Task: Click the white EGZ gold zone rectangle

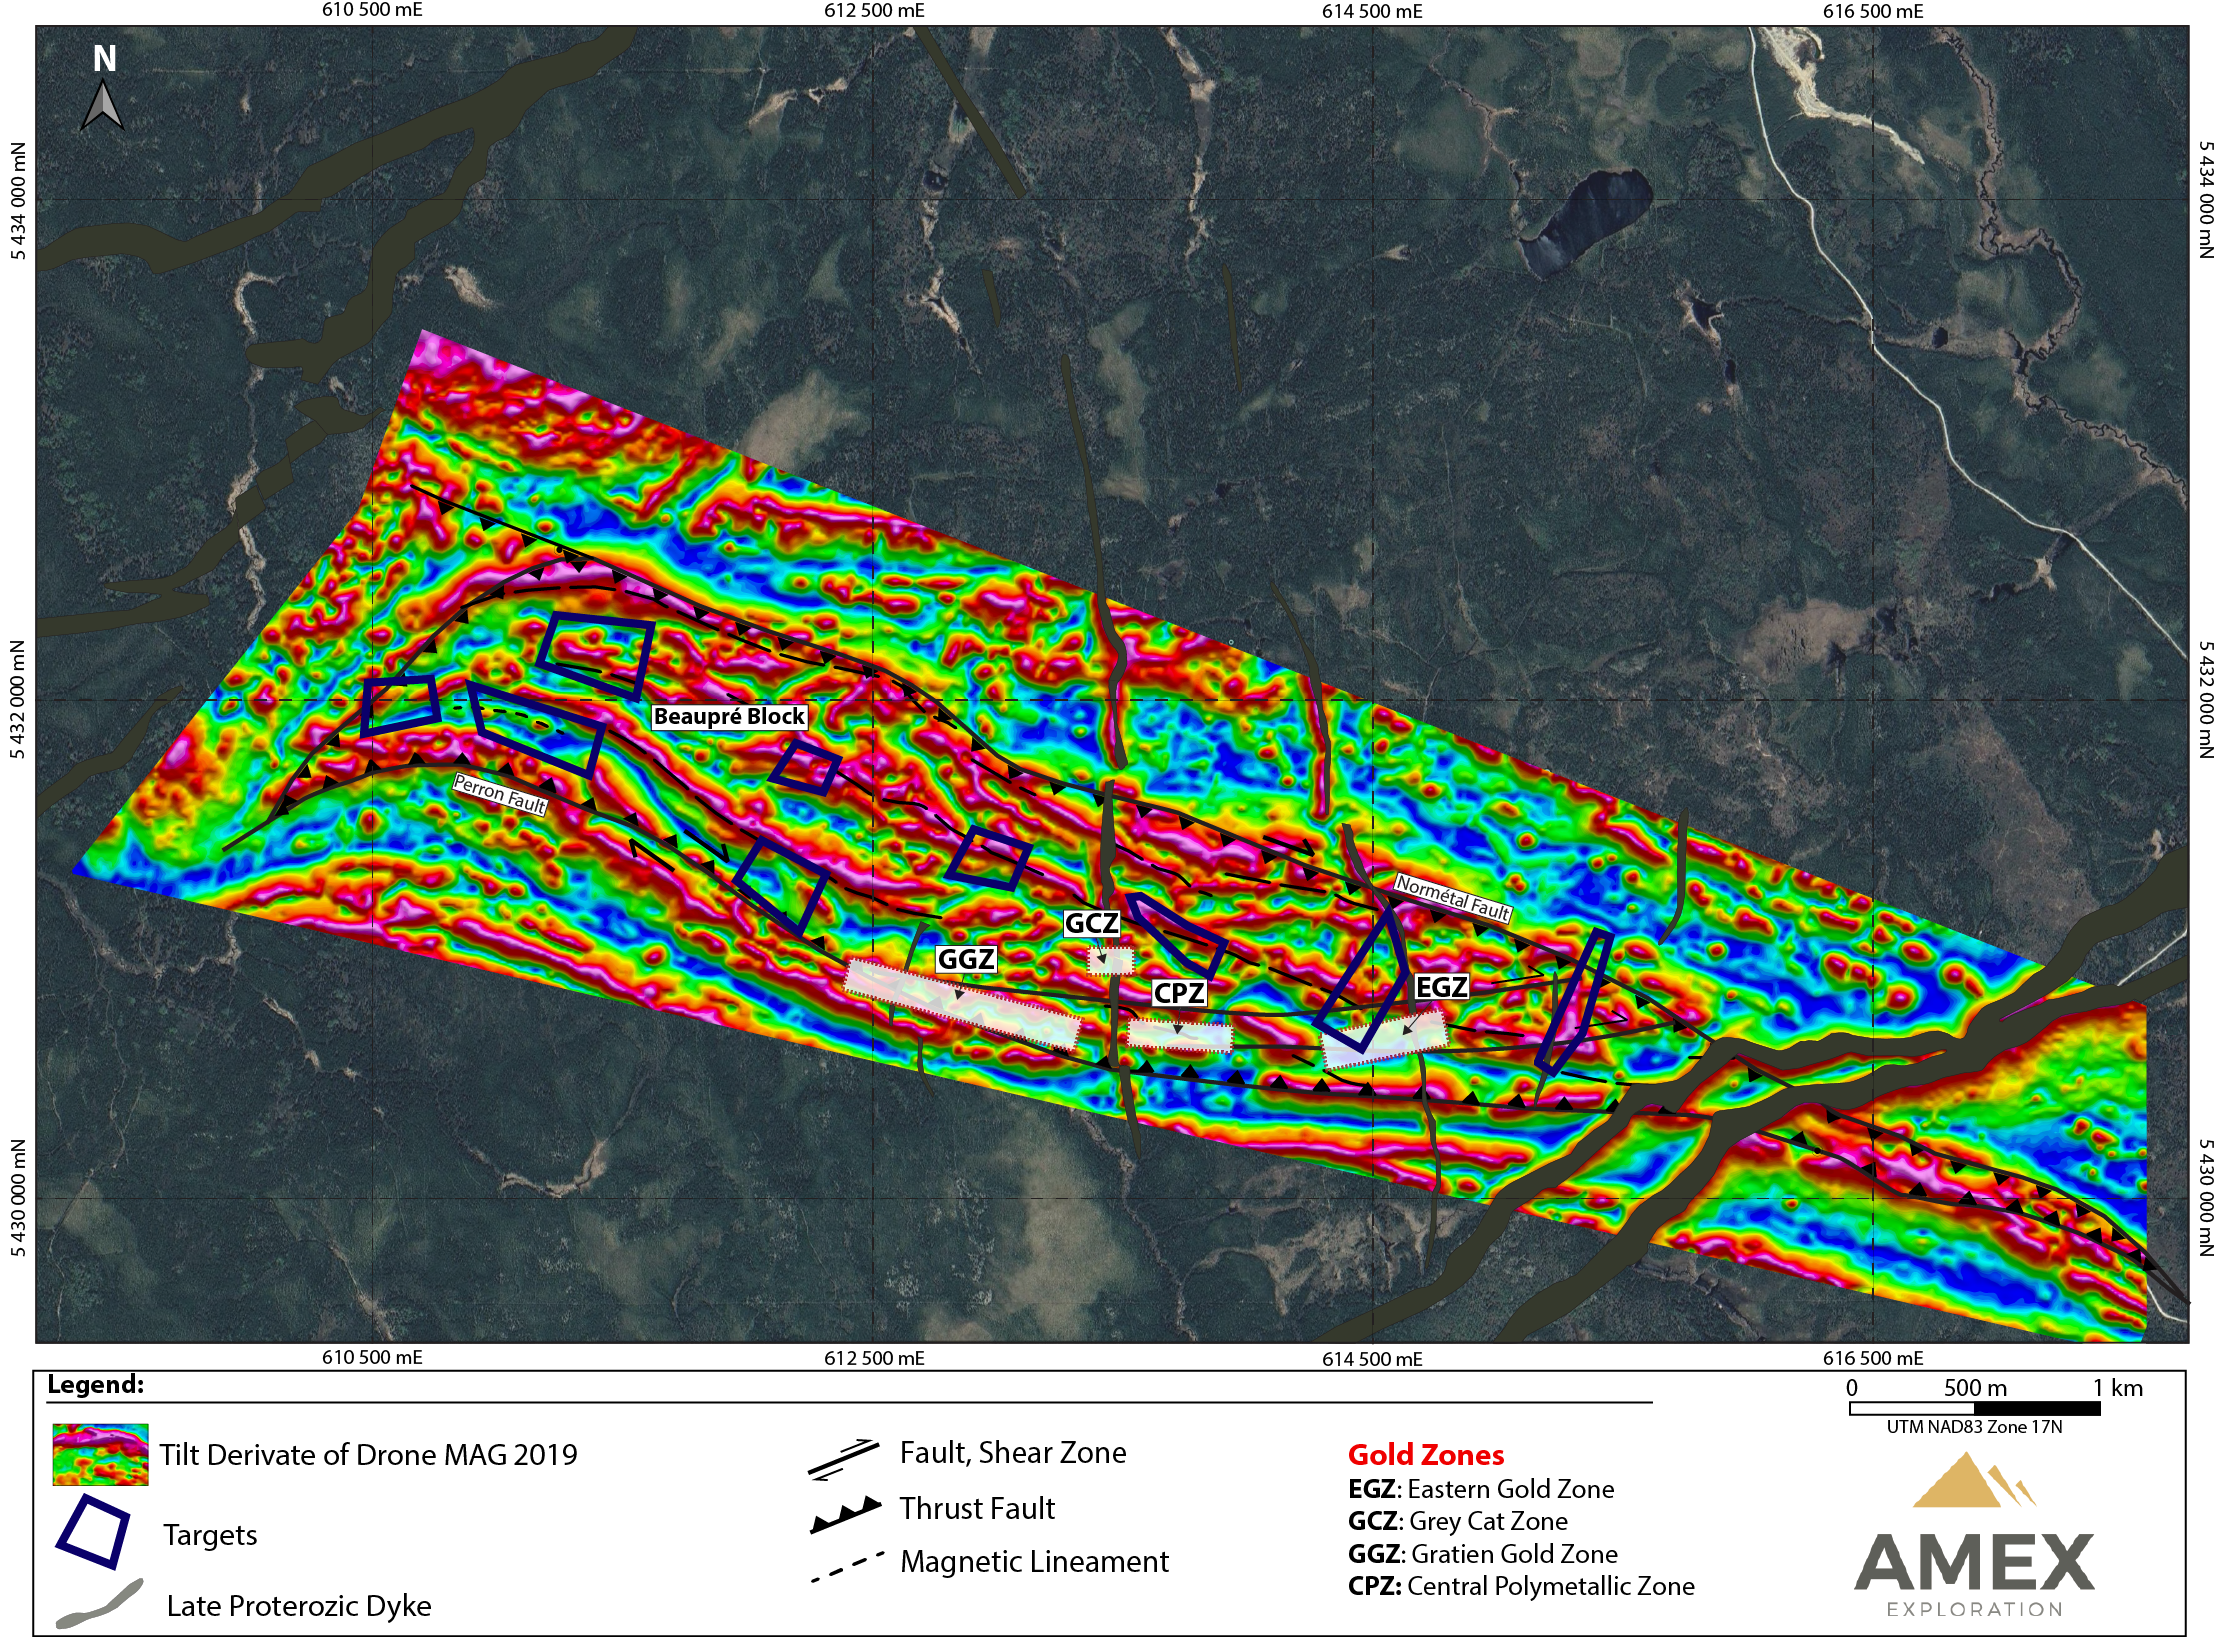Action: point(1385,1040)
